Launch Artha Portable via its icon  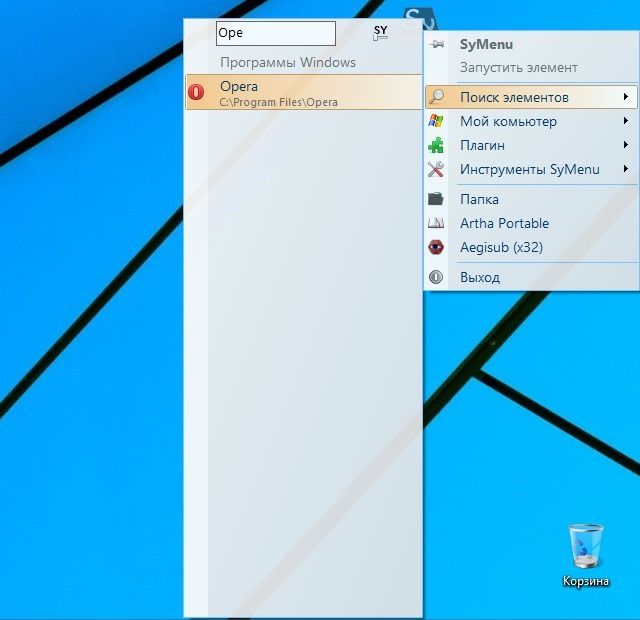click(x=436, y=223)
